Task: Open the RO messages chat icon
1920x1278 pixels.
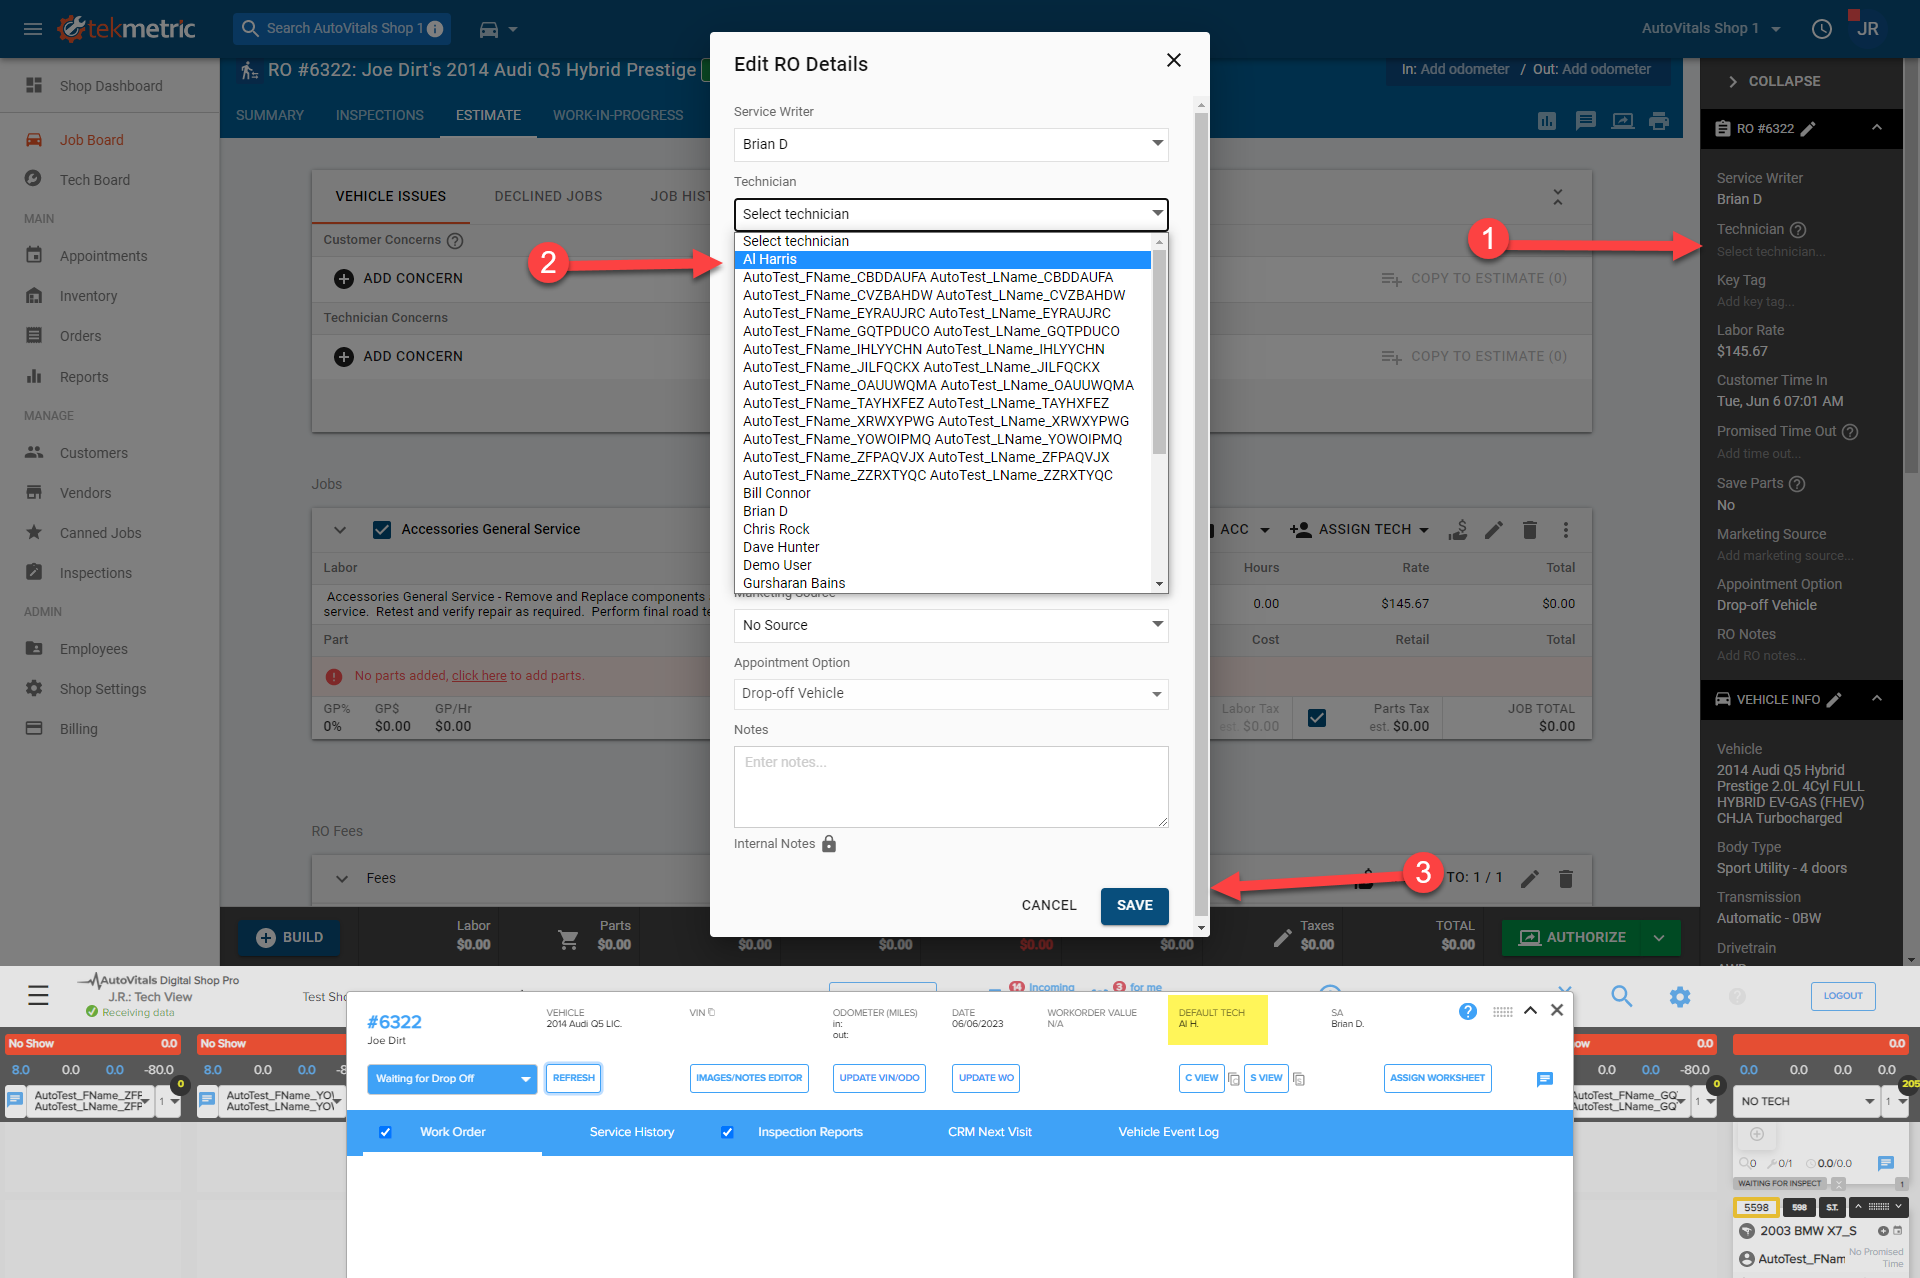Action: point(1585,121)
